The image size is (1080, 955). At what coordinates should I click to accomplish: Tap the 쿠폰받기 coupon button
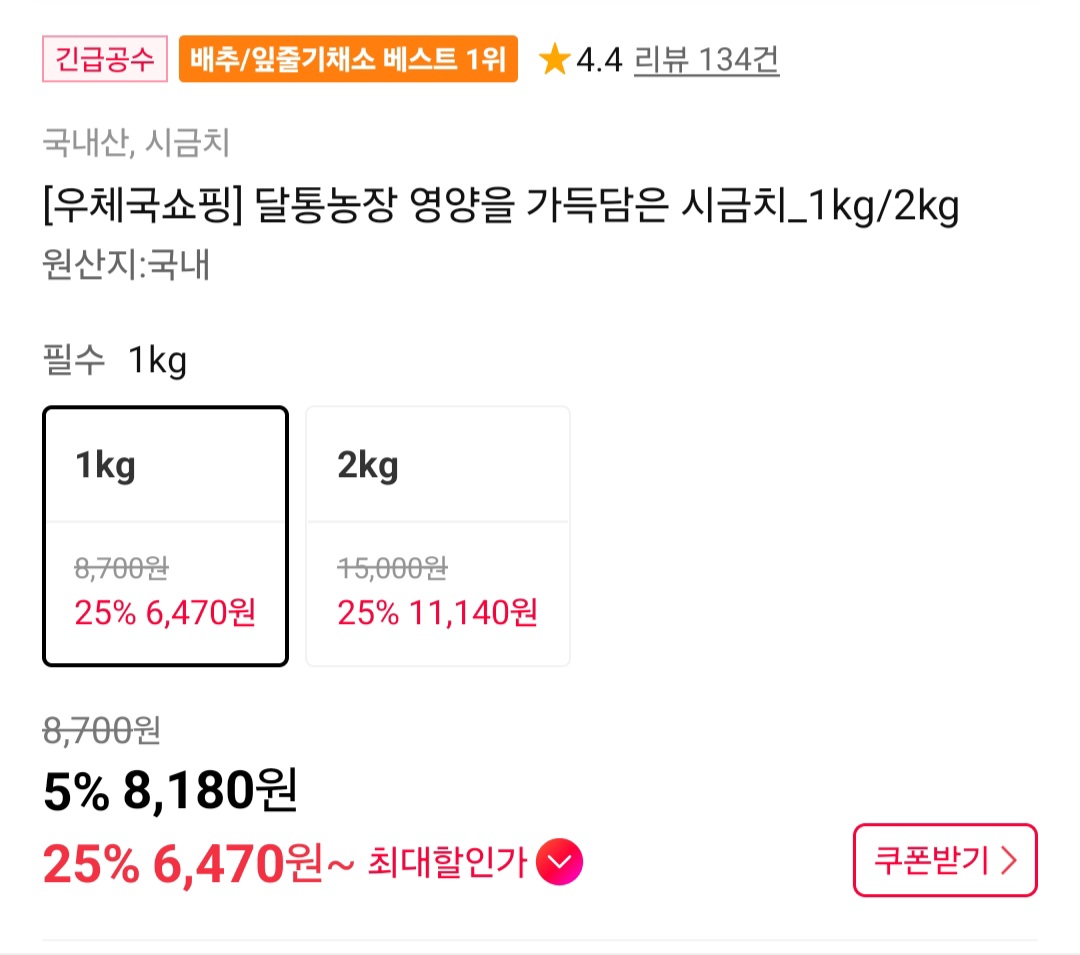pos(944,860)
